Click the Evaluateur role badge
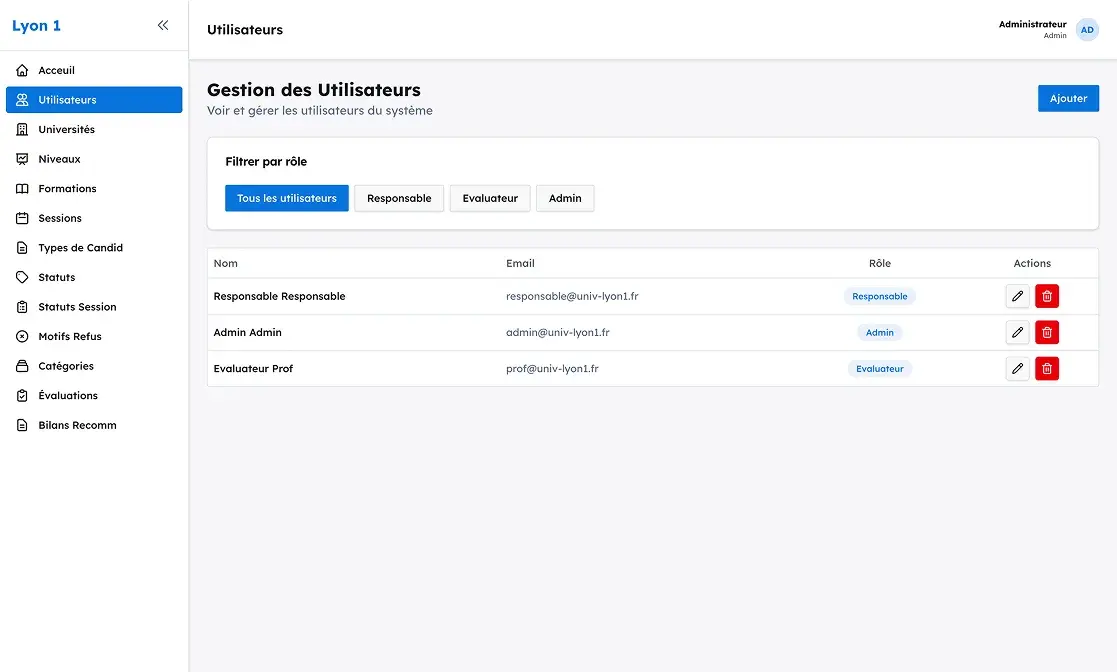The image size is (1117, 672). (880, 368)
